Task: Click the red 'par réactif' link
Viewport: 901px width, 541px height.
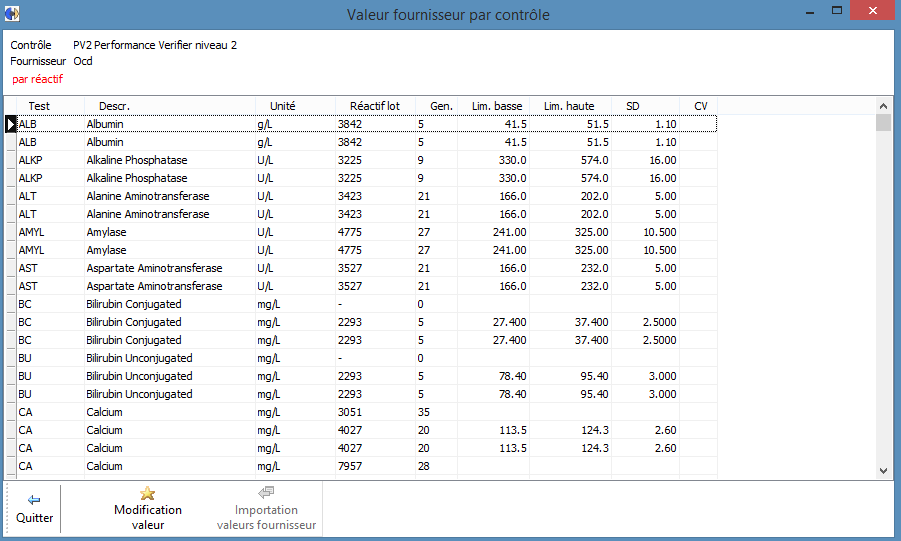Action: [37, 79]
